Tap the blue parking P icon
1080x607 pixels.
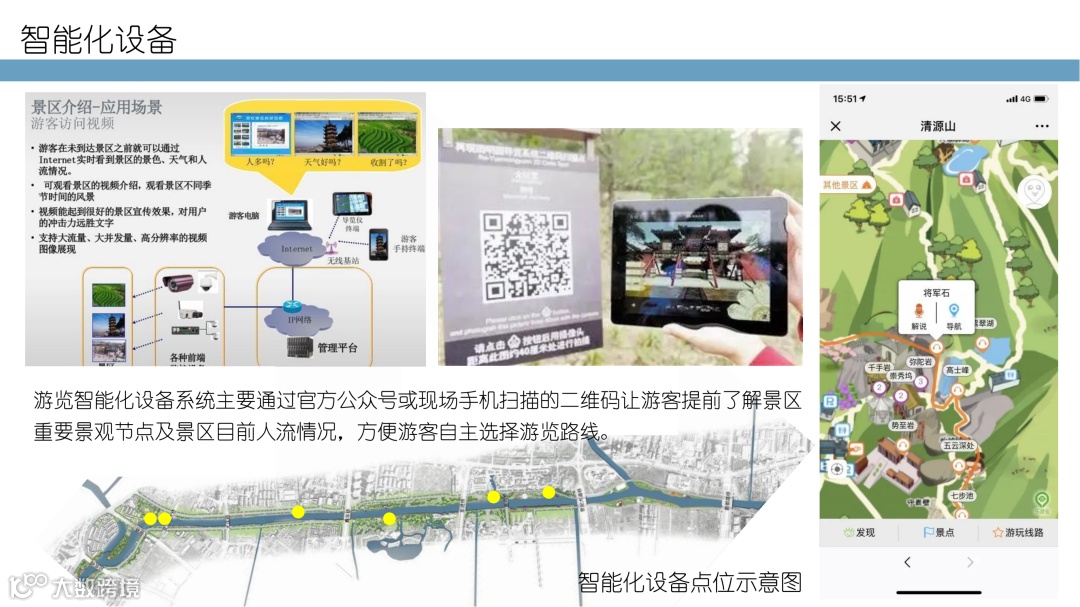tap(830, 401)
